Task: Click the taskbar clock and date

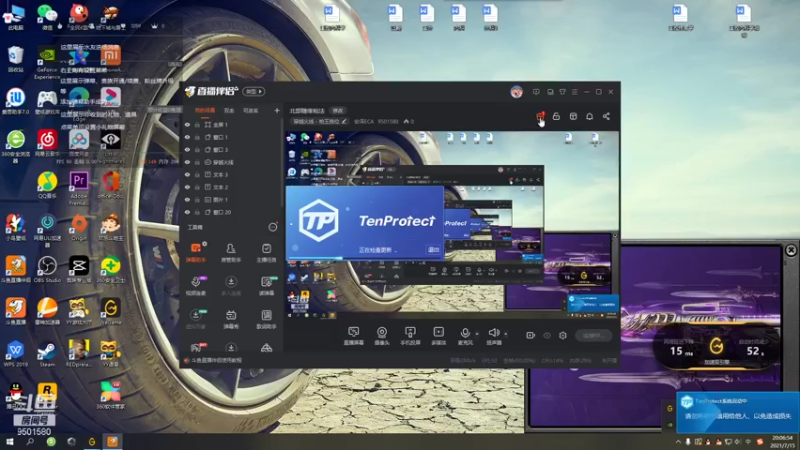Action: [x=782, y=442]
